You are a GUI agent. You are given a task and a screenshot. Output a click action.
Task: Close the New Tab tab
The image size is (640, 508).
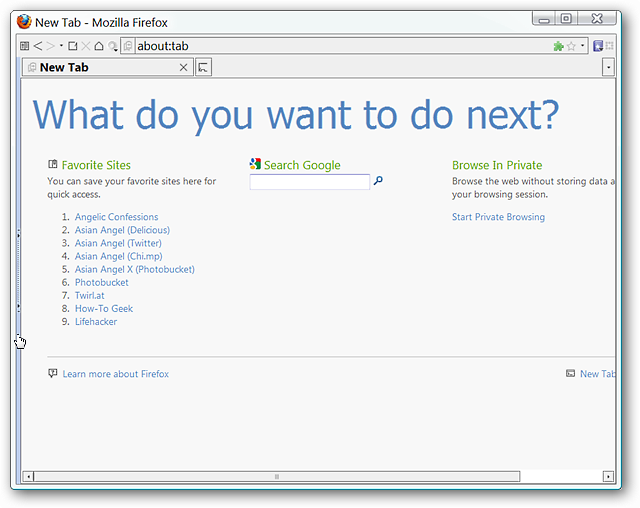pos(184,67)
